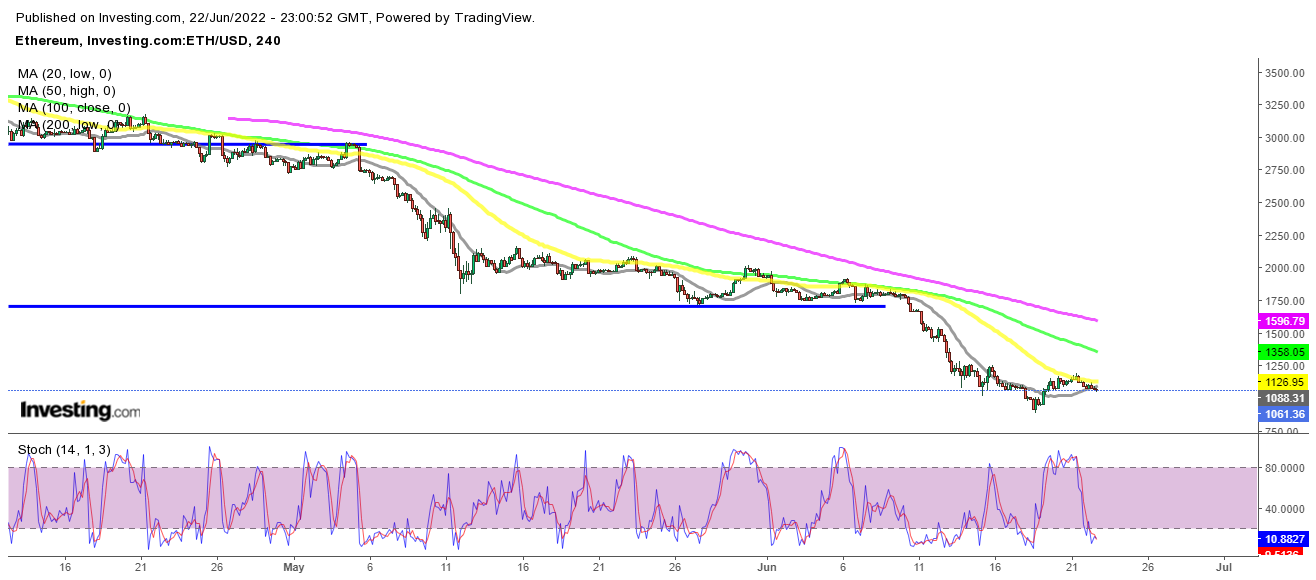Click the gray 1088.31 current price tag

coord(1284,398)
